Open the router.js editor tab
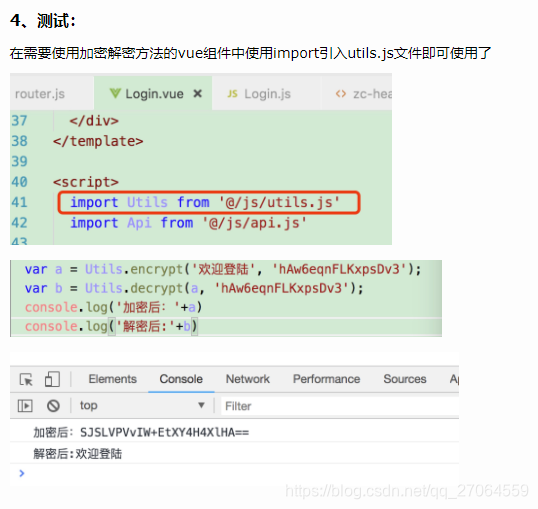 click(51, 93)
